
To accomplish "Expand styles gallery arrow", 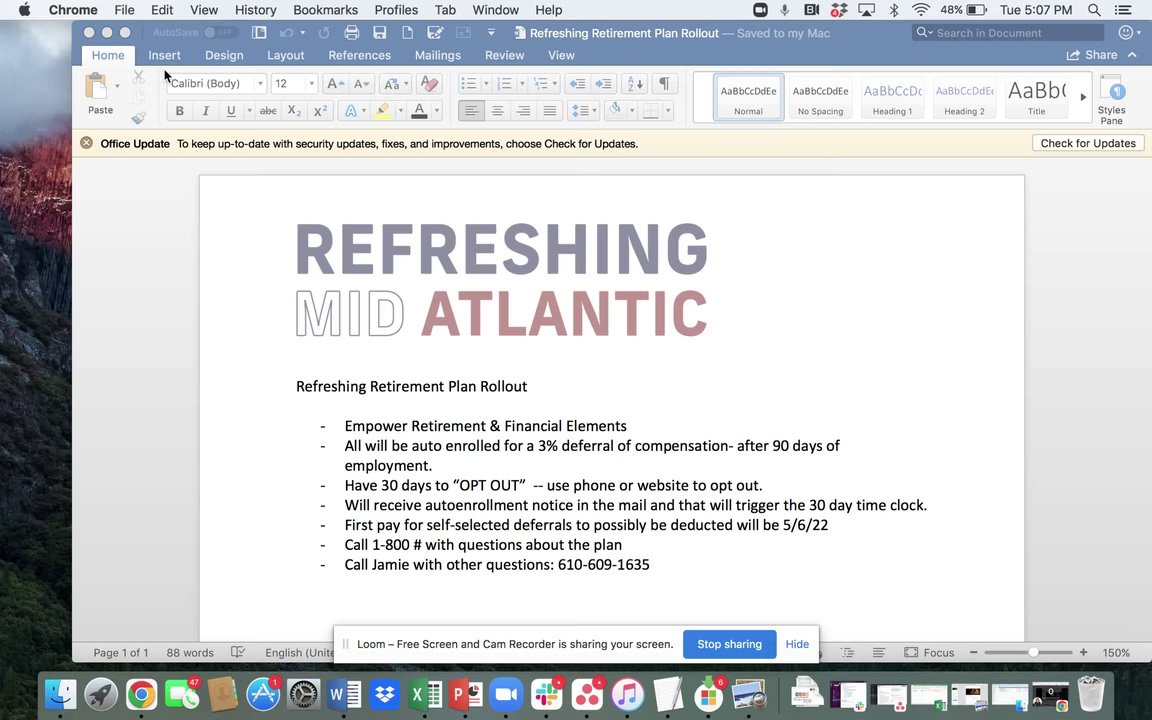I will (x=1083, y=97).
